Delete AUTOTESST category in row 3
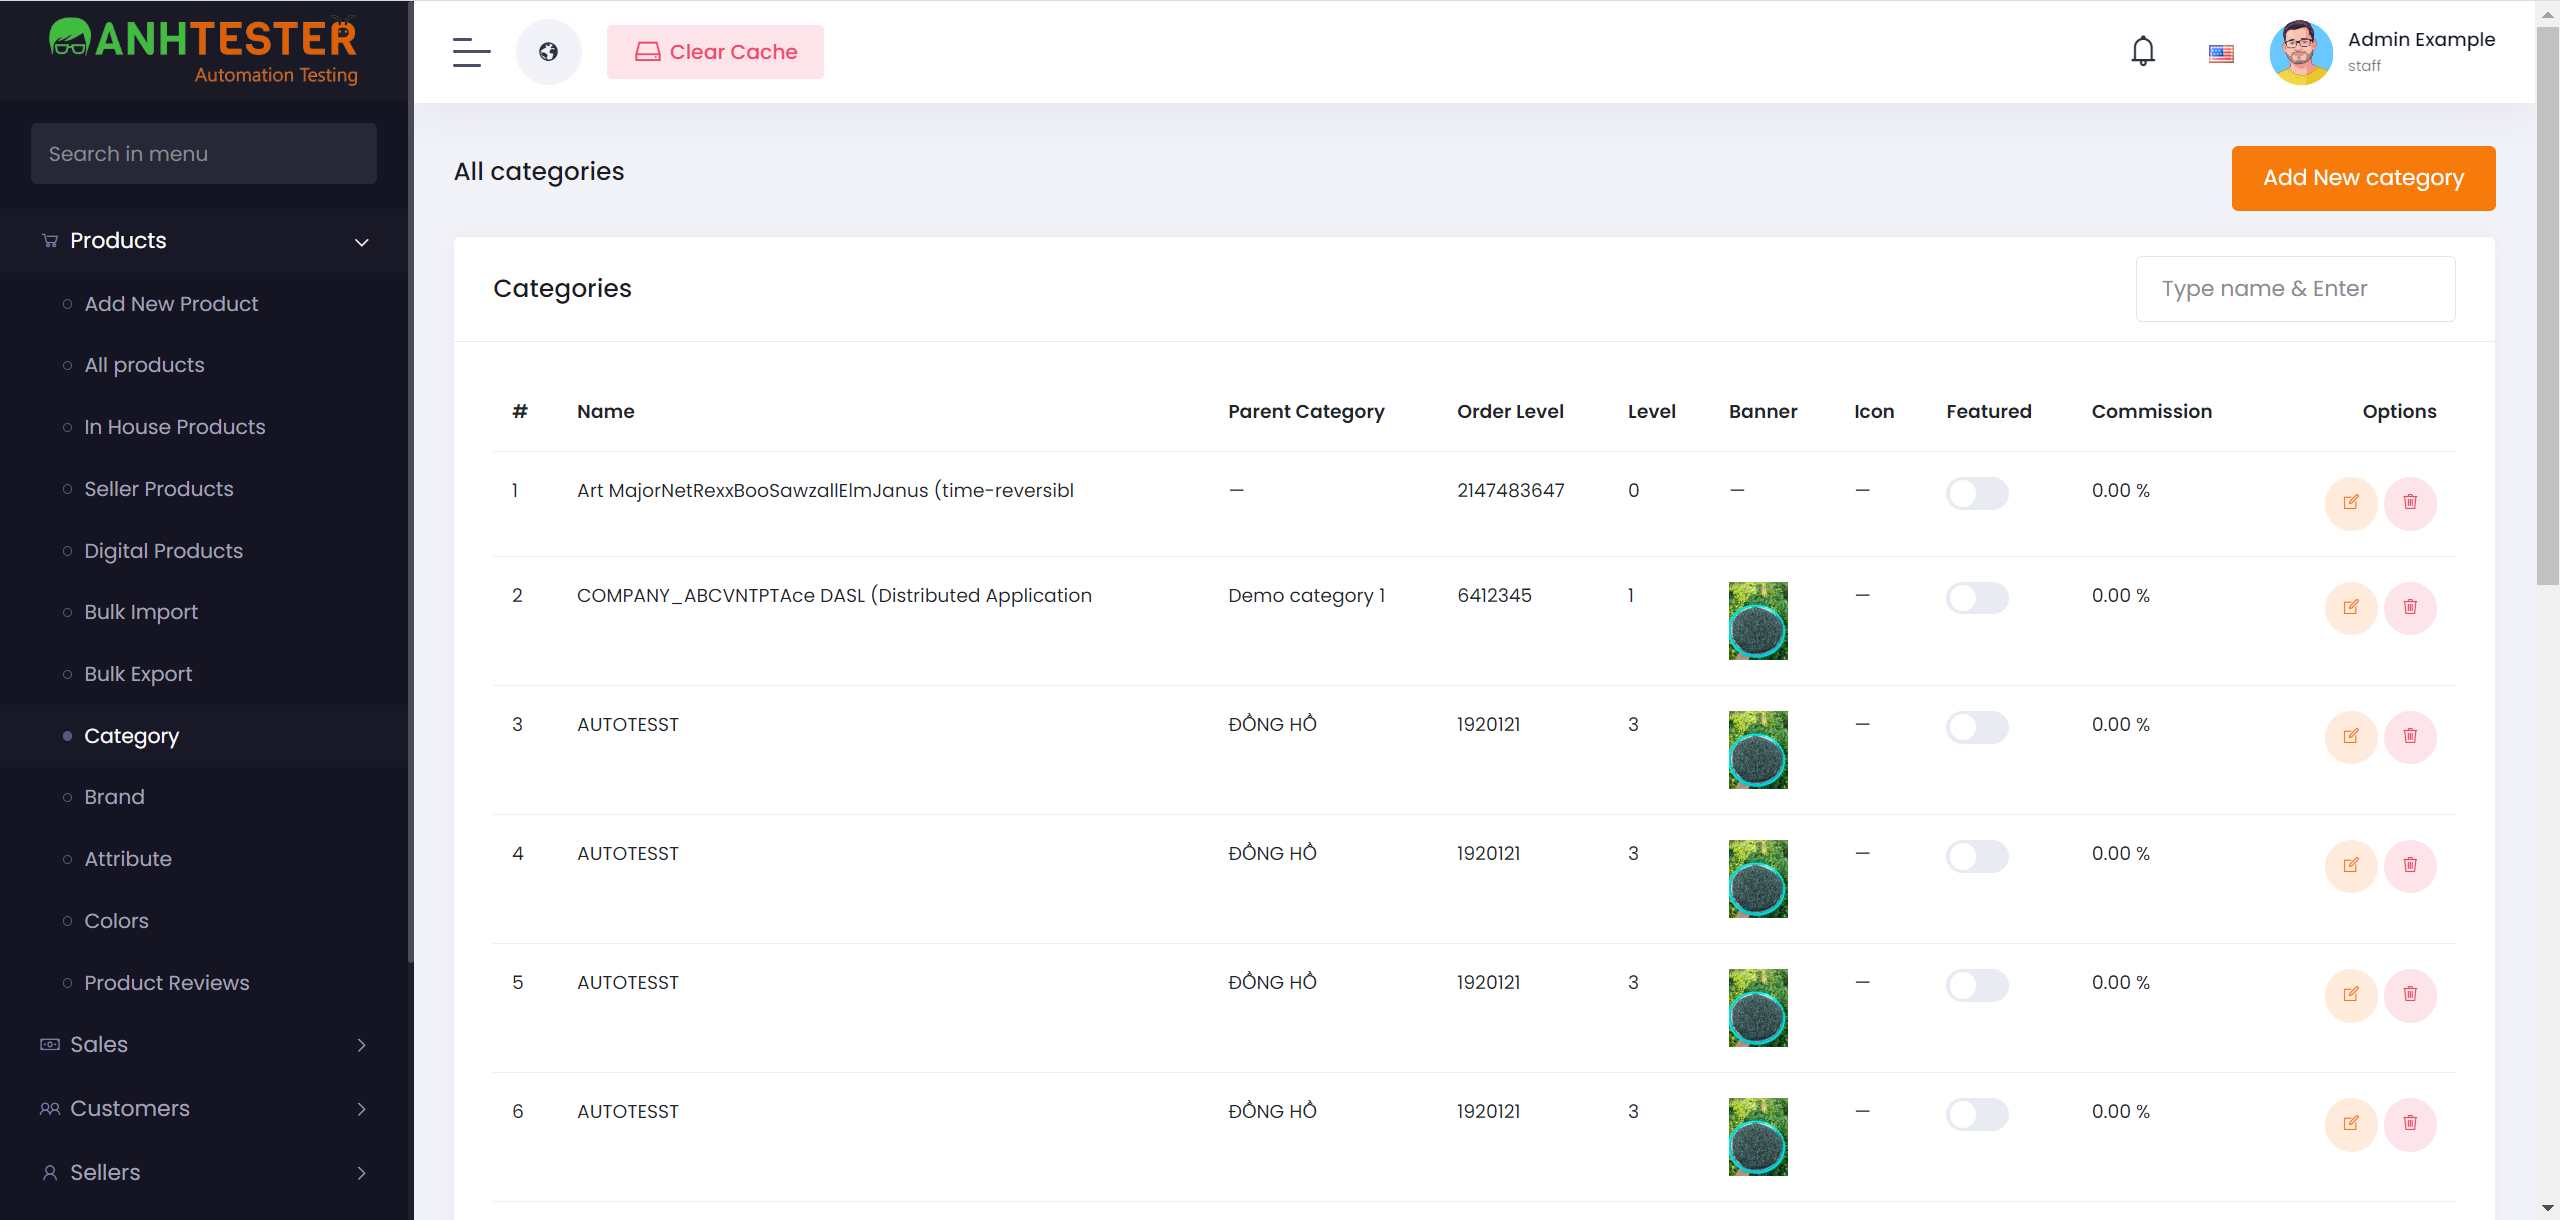Image resolution: width=2560 pixels, height=1220 pixels. (2410, 736)
